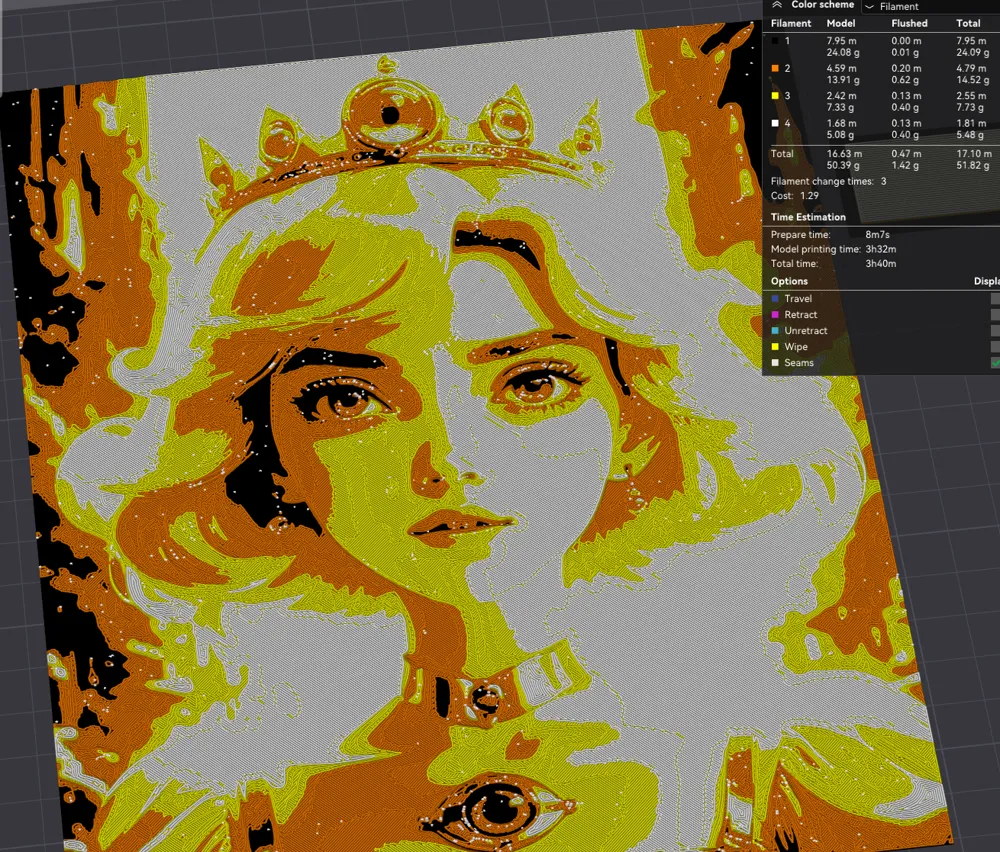
Task: Toggle the Retract display checkbox
Action: 995,314
